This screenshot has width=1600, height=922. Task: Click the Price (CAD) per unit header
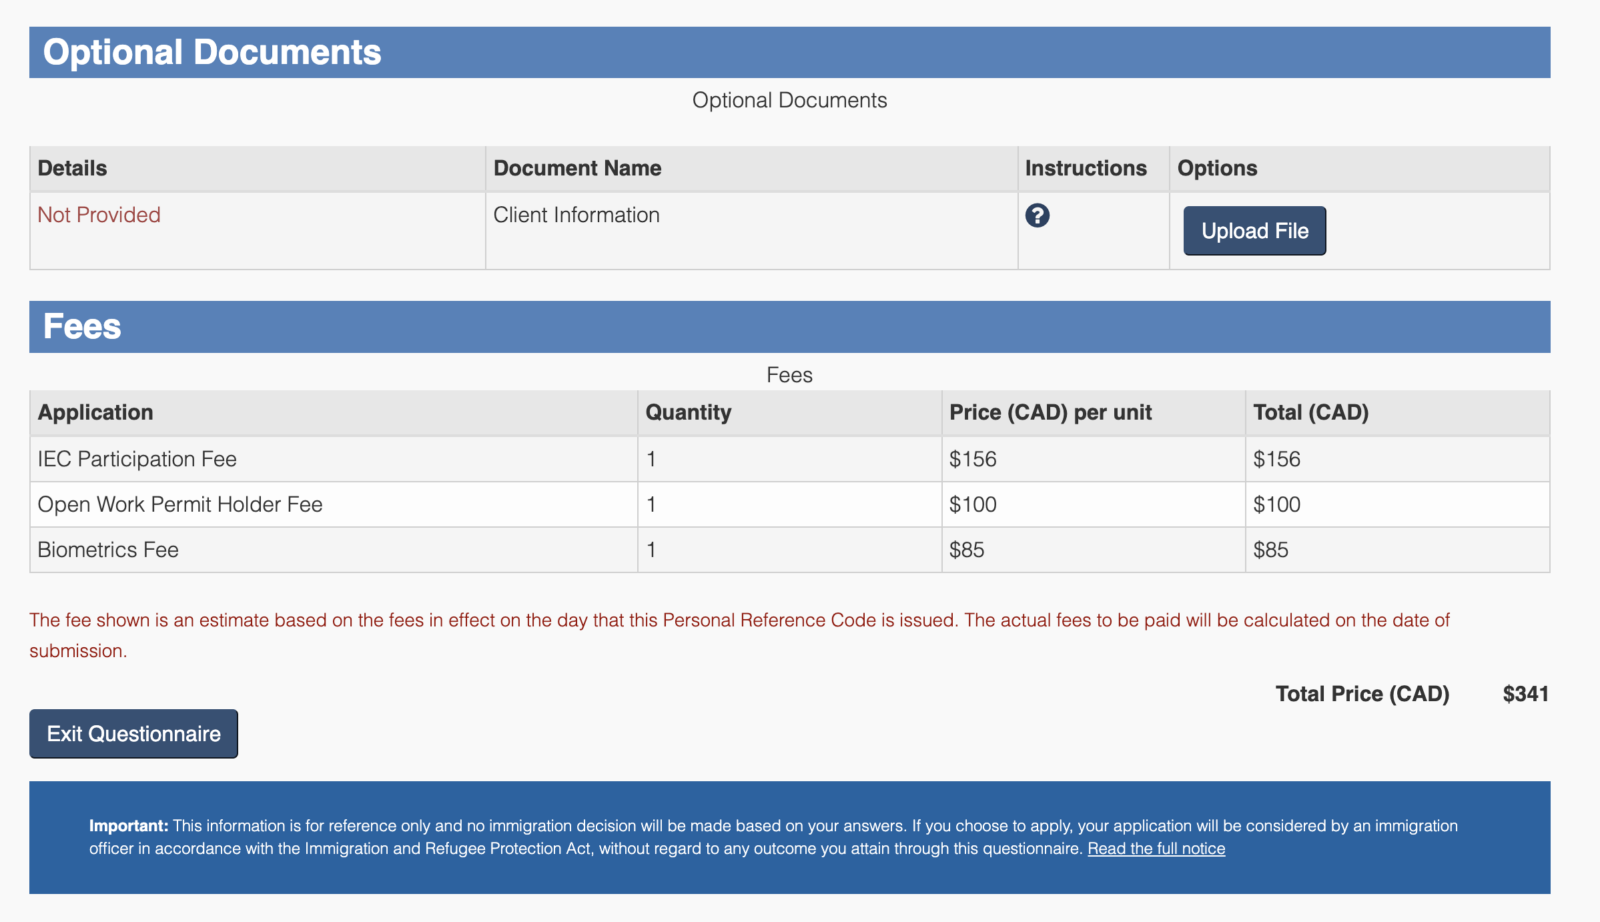[x=1050, y=413]
